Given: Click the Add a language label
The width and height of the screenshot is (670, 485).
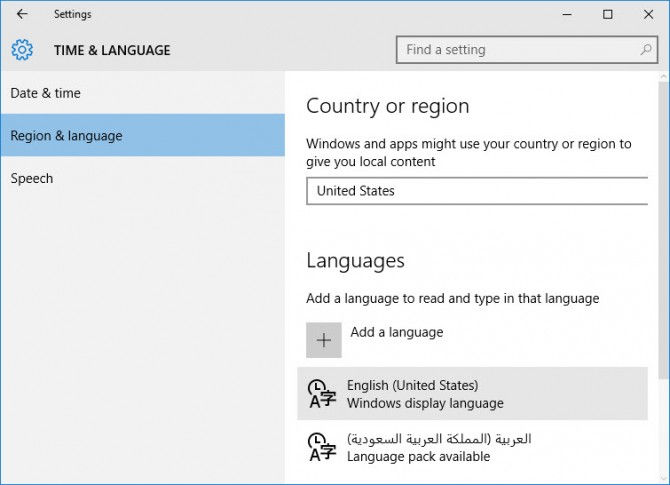Looking at the screenshot, I should (397, 332).
